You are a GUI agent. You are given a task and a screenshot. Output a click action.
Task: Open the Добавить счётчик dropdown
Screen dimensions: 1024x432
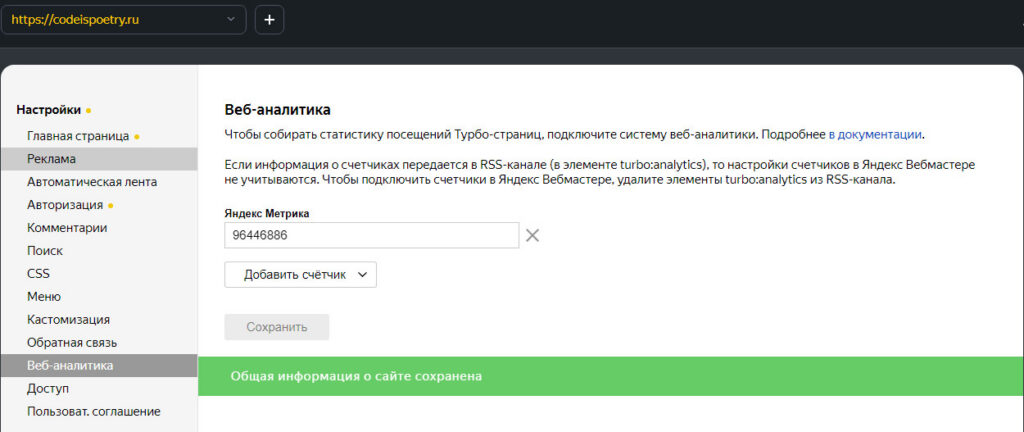300,275
